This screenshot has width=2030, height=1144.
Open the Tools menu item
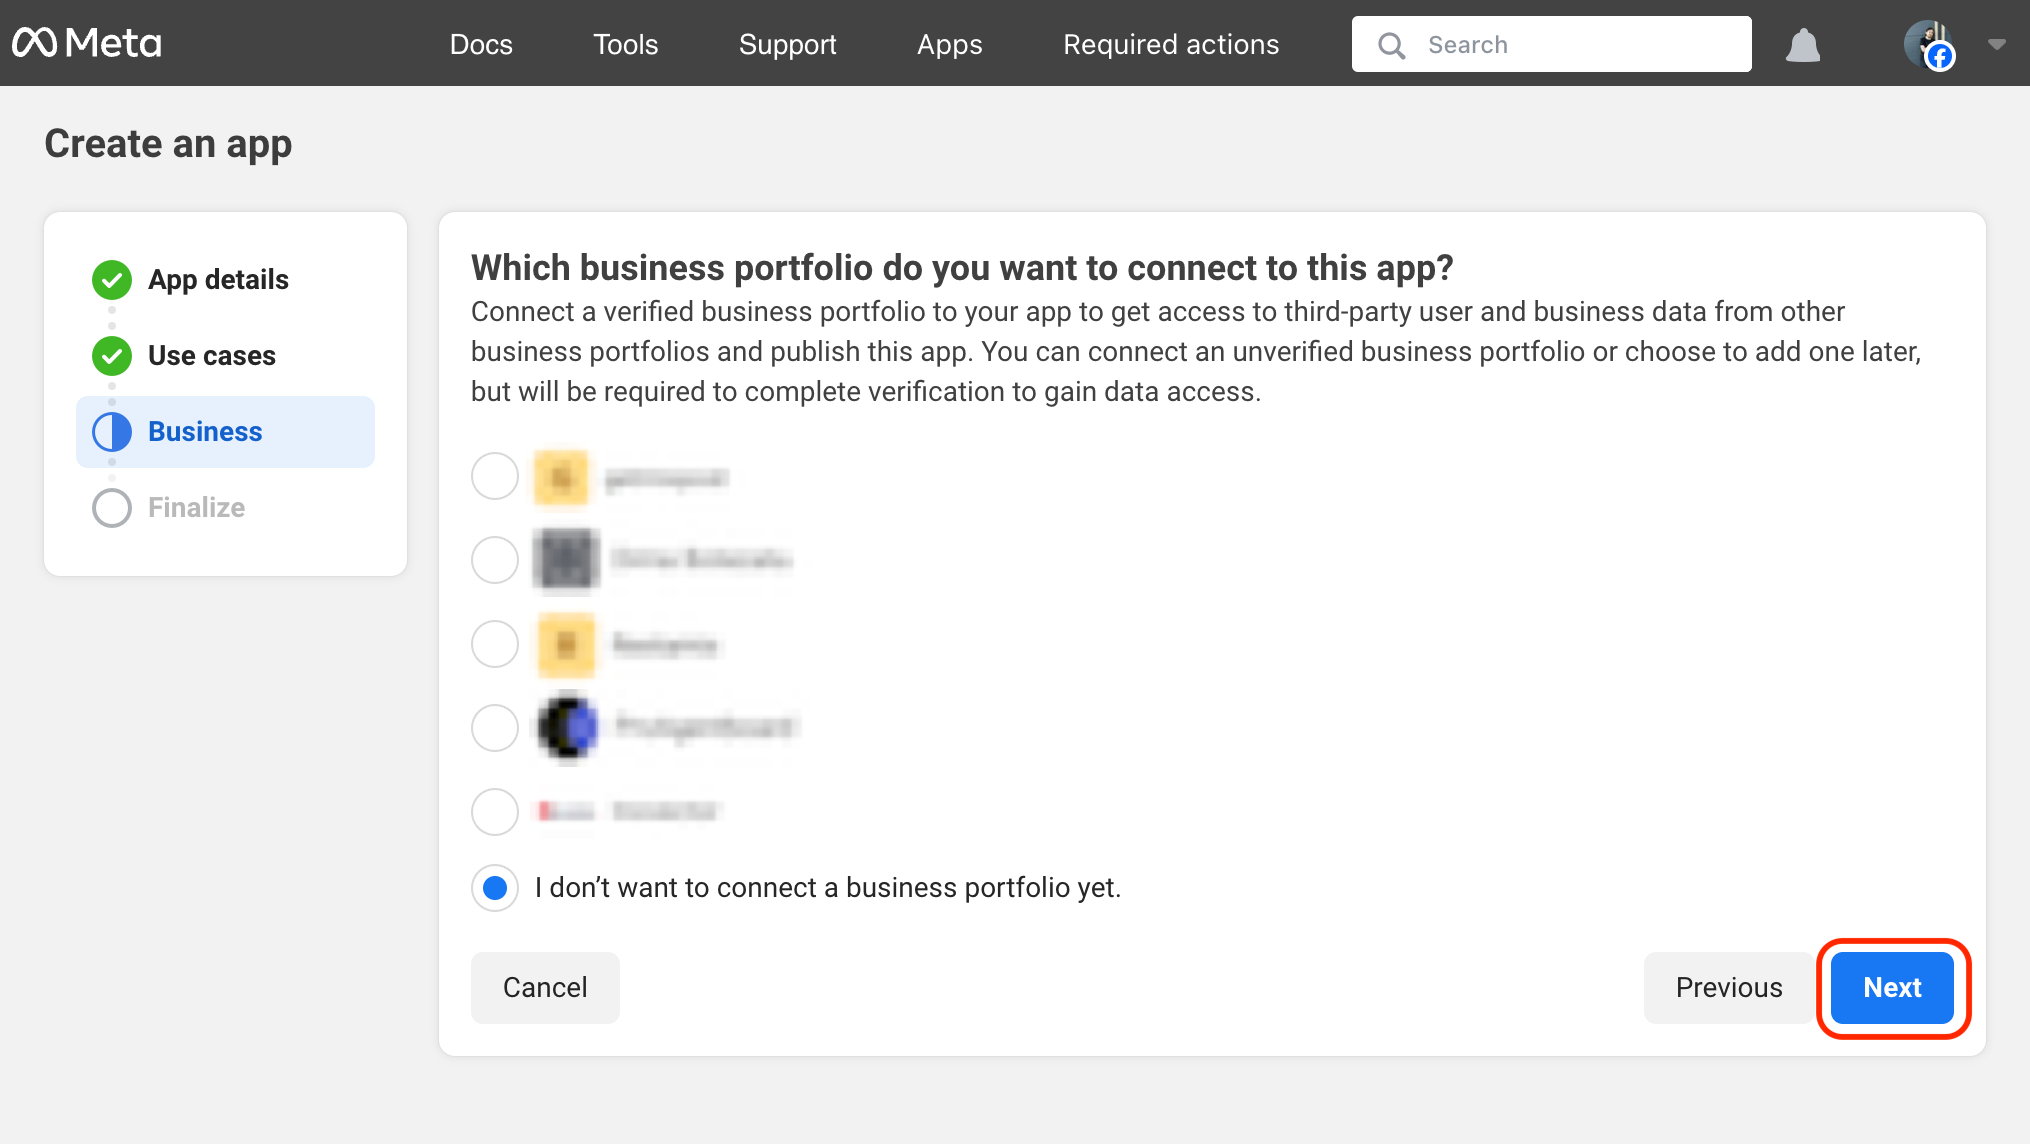626,43
